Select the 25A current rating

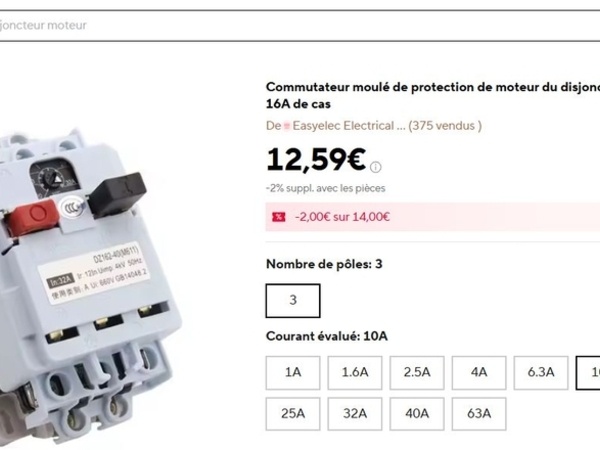pyautogui.click(x=293, y=413)
